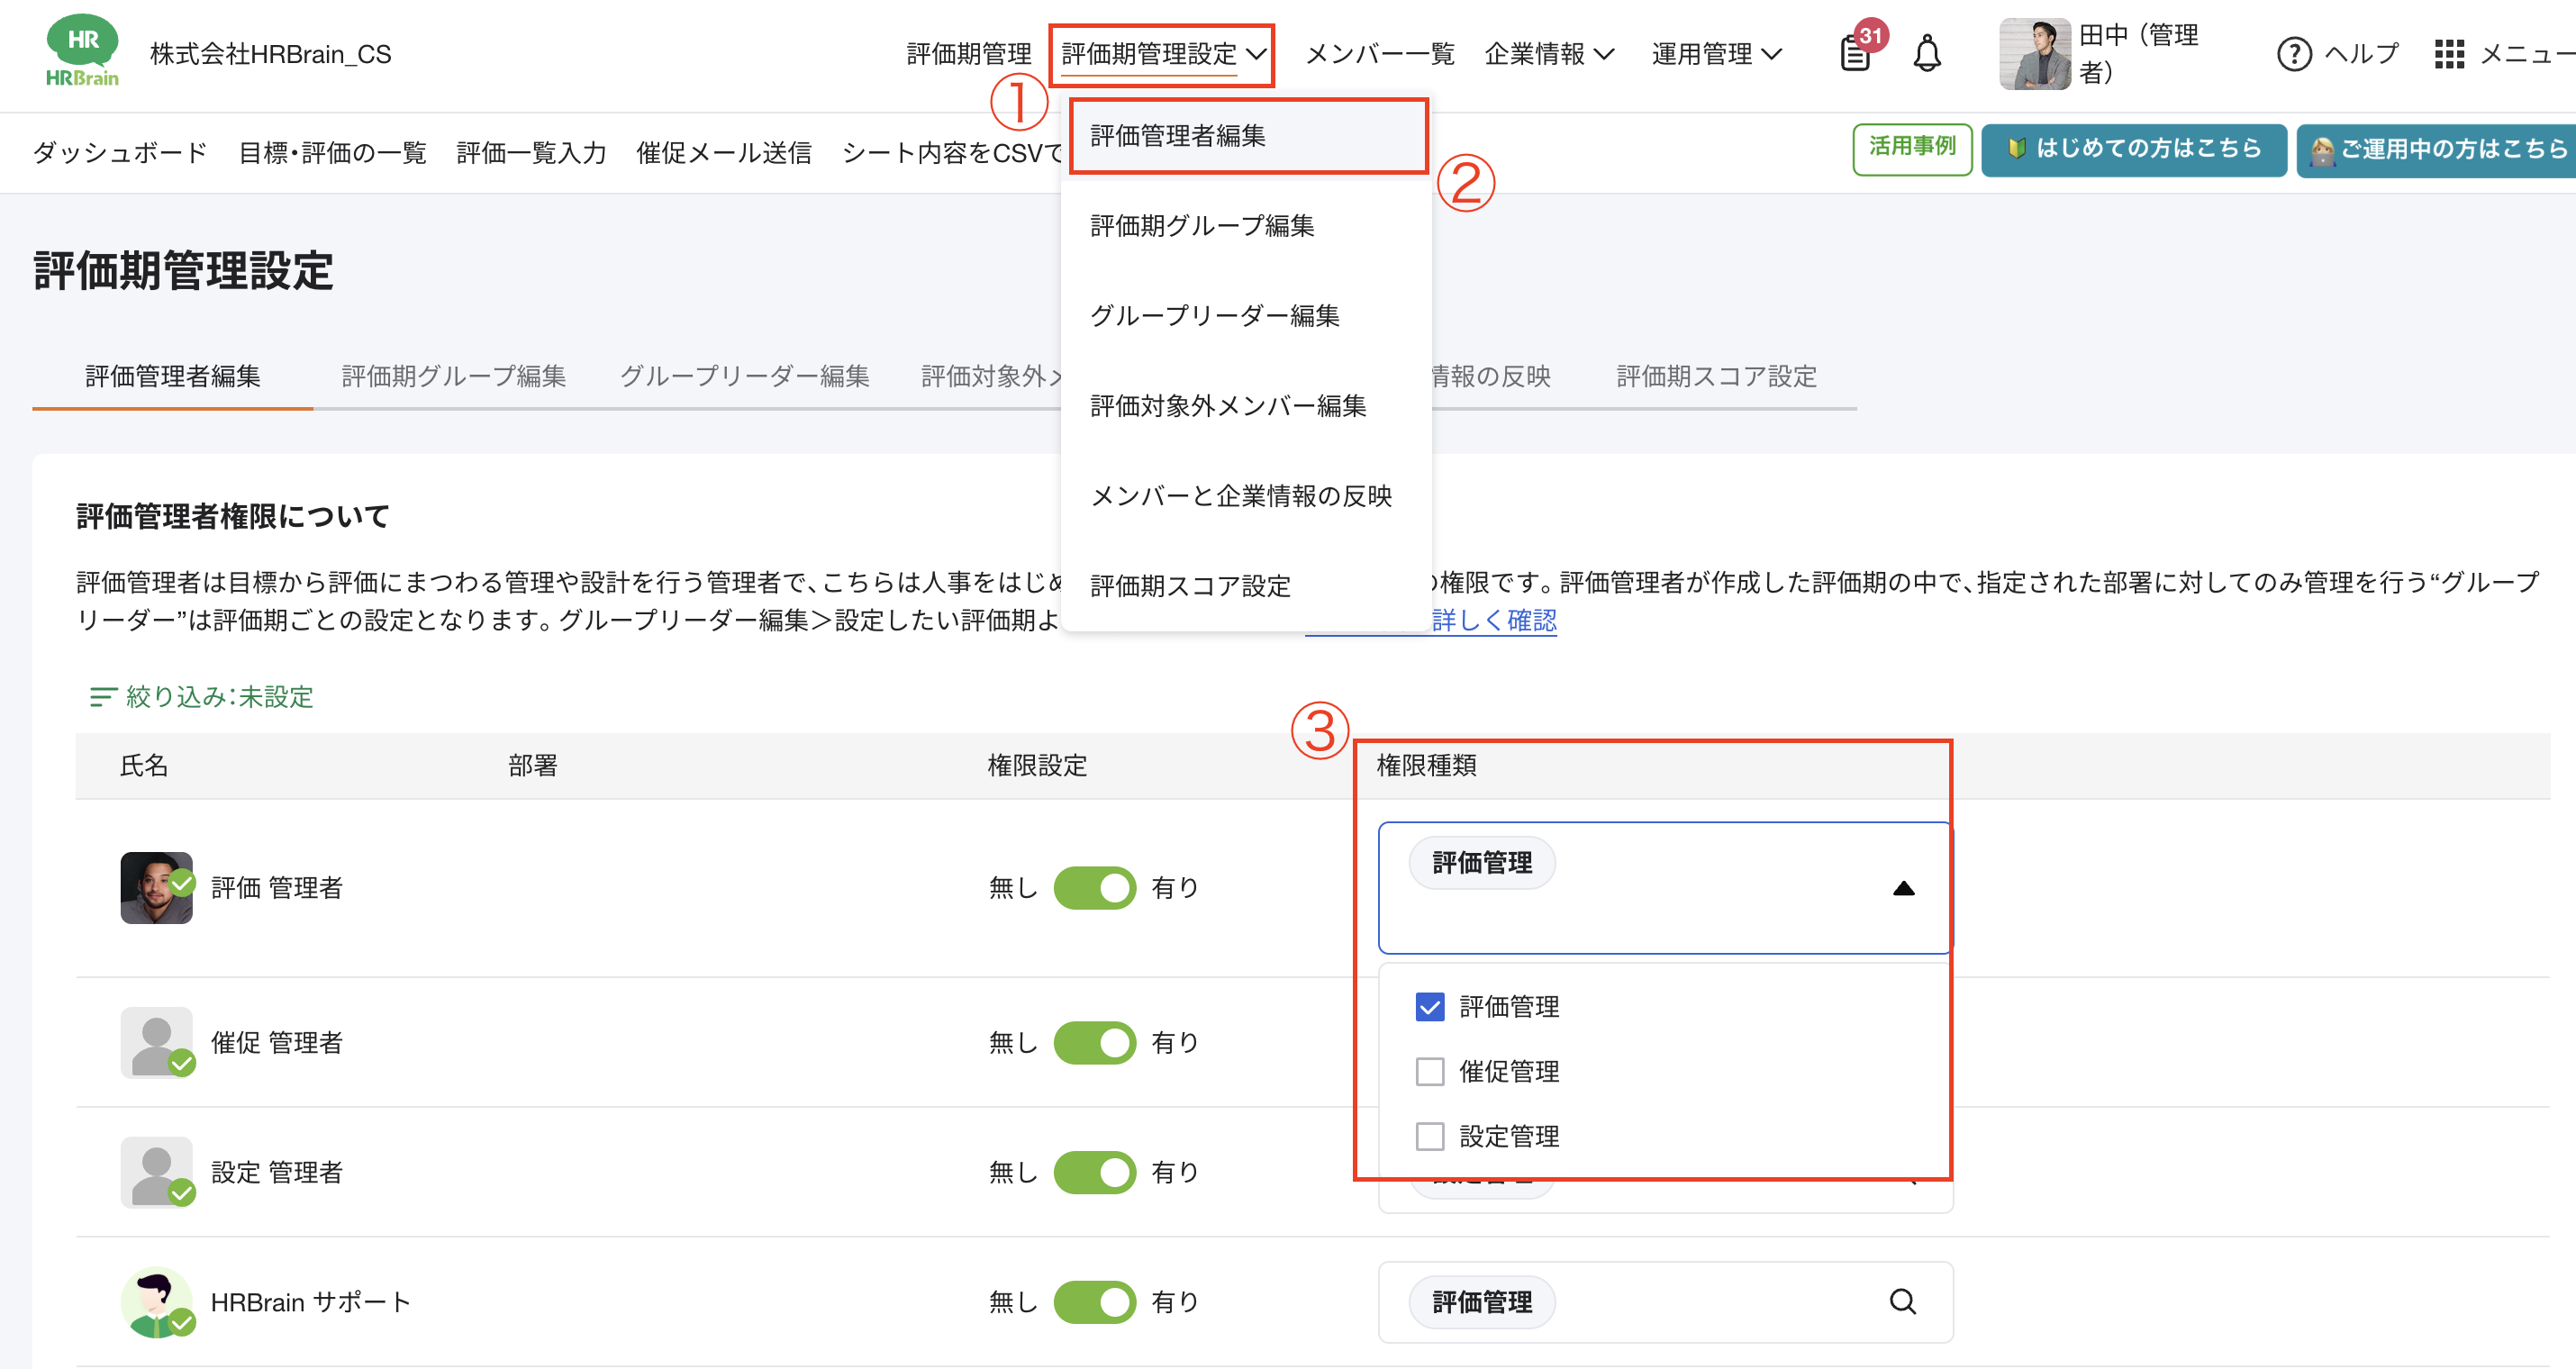
Task: Open the notification bell
Action: coord(1928,54)
